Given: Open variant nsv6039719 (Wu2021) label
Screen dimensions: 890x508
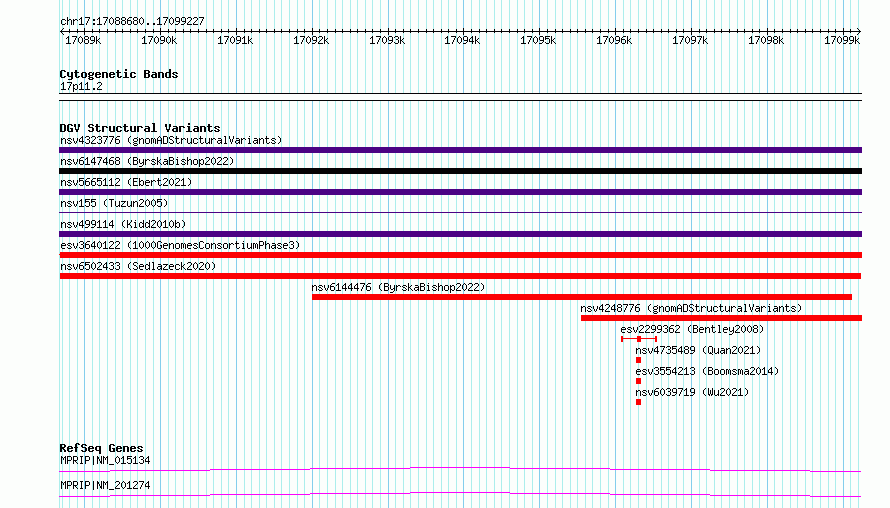Looking at the screenshot, I should point(692,392).
